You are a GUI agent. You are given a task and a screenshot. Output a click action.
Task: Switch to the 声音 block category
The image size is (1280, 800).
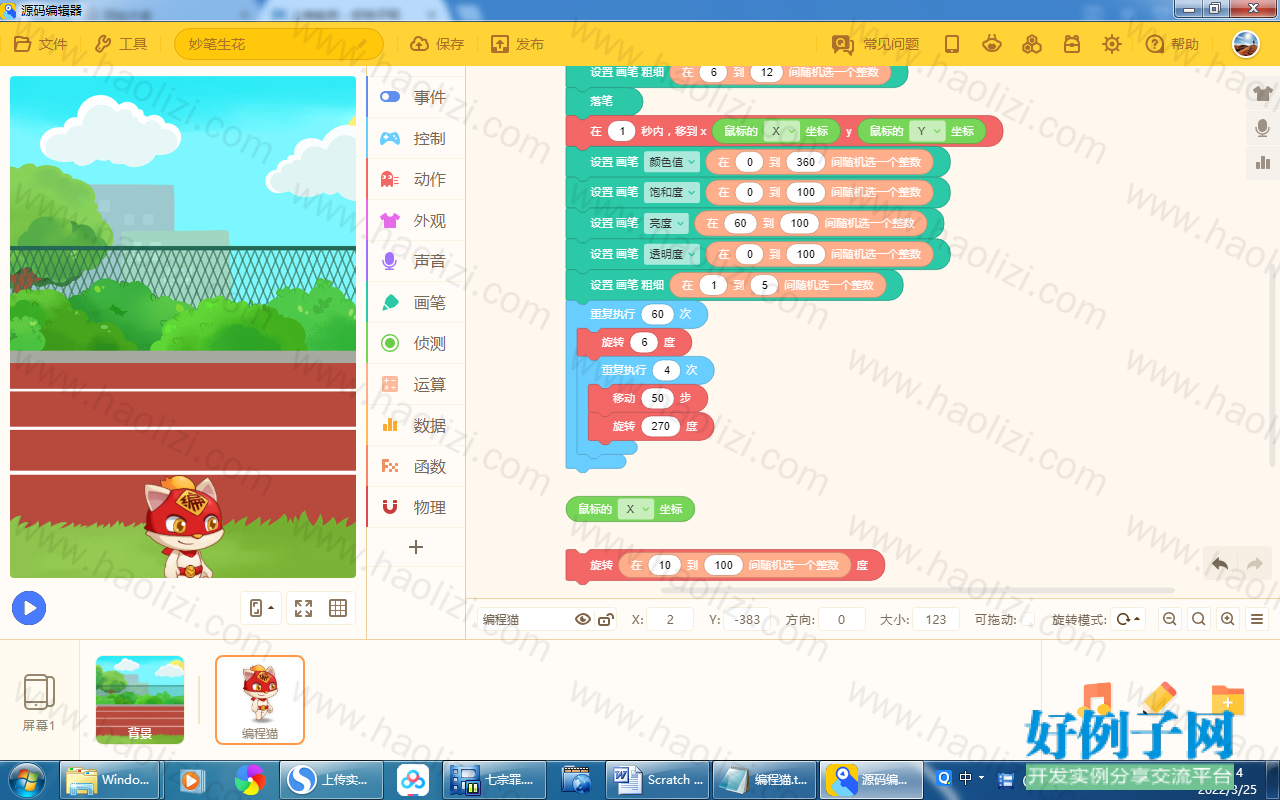click(x=417, y=261)
